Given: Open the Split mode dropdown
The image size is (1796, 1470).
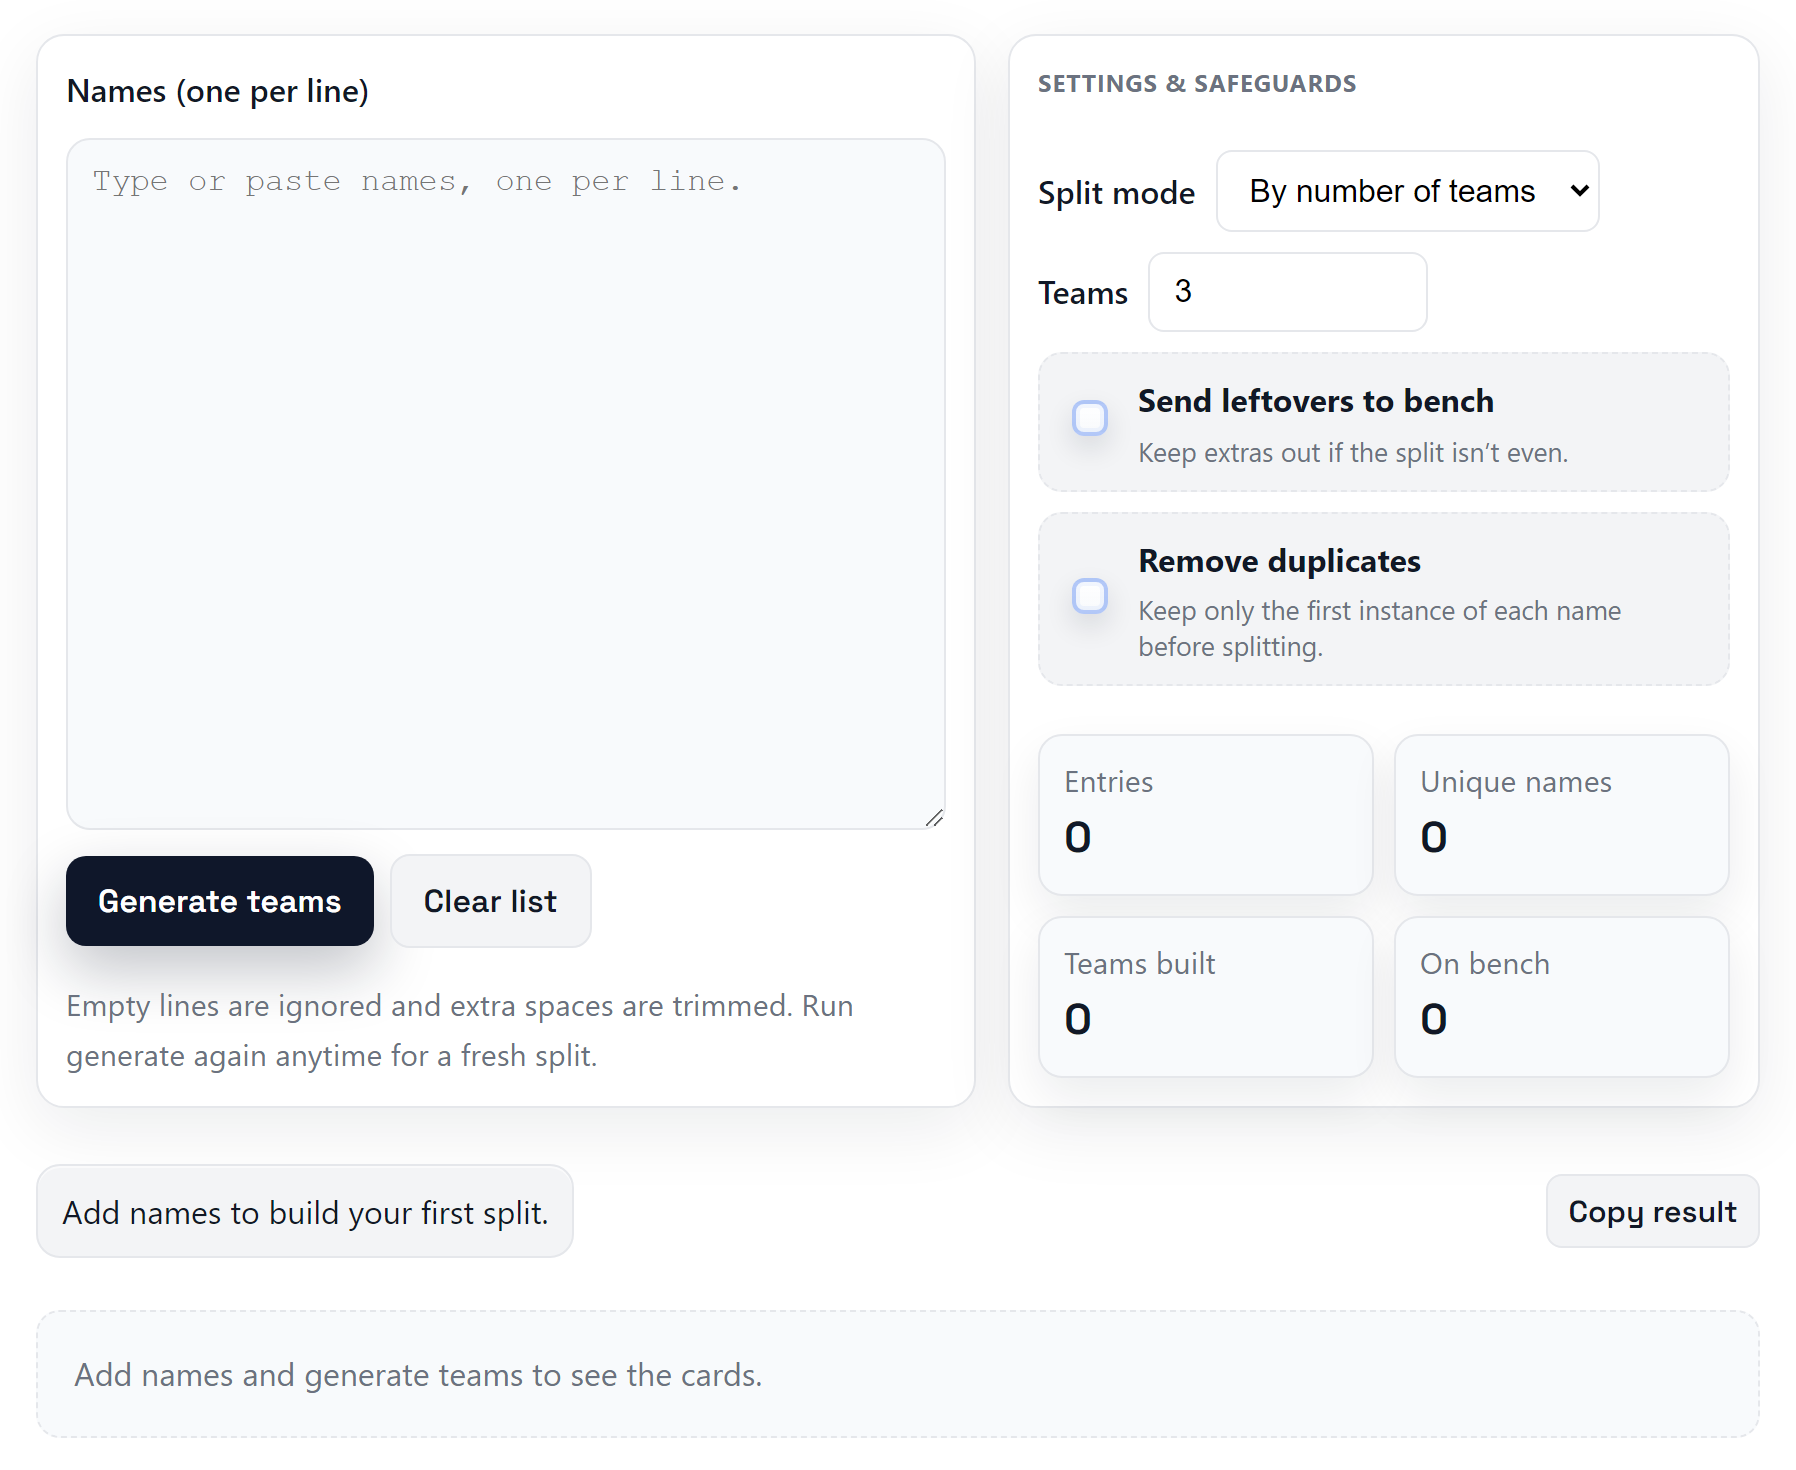Looking at the screenshot, I should tap(1406, 191).
